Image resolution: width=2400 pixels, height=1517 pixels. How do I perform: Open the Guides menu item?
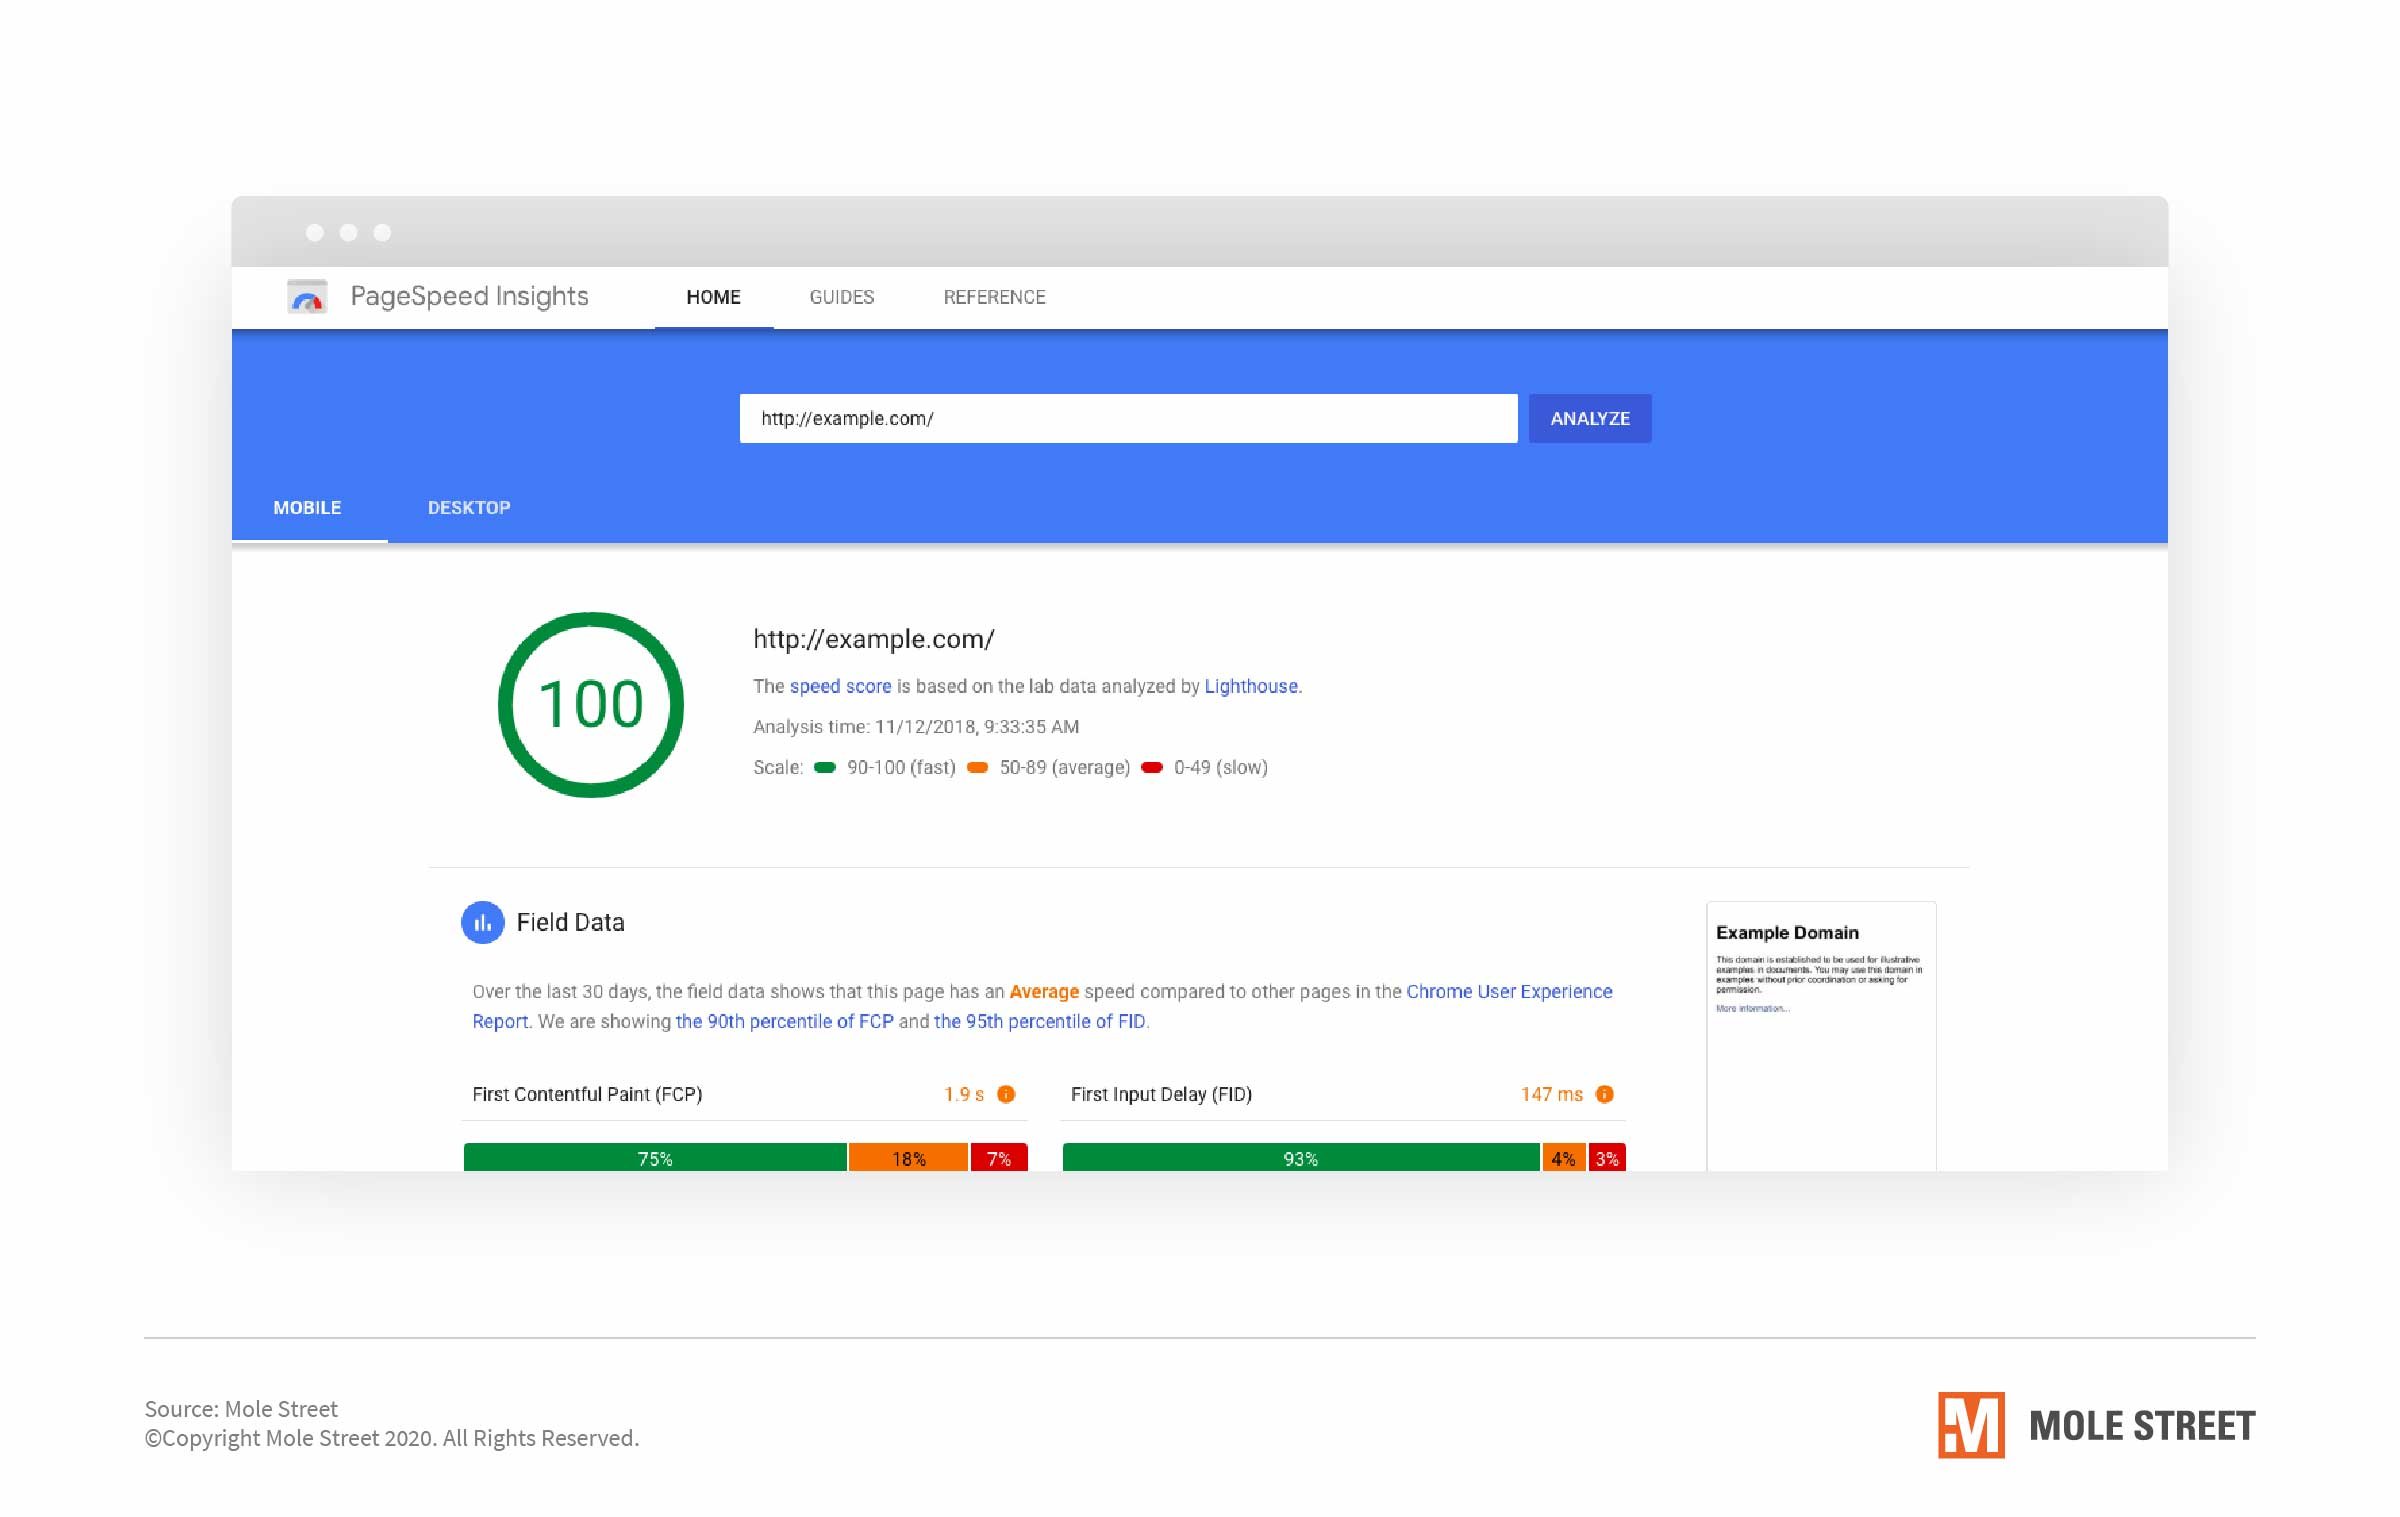[841, 297]
